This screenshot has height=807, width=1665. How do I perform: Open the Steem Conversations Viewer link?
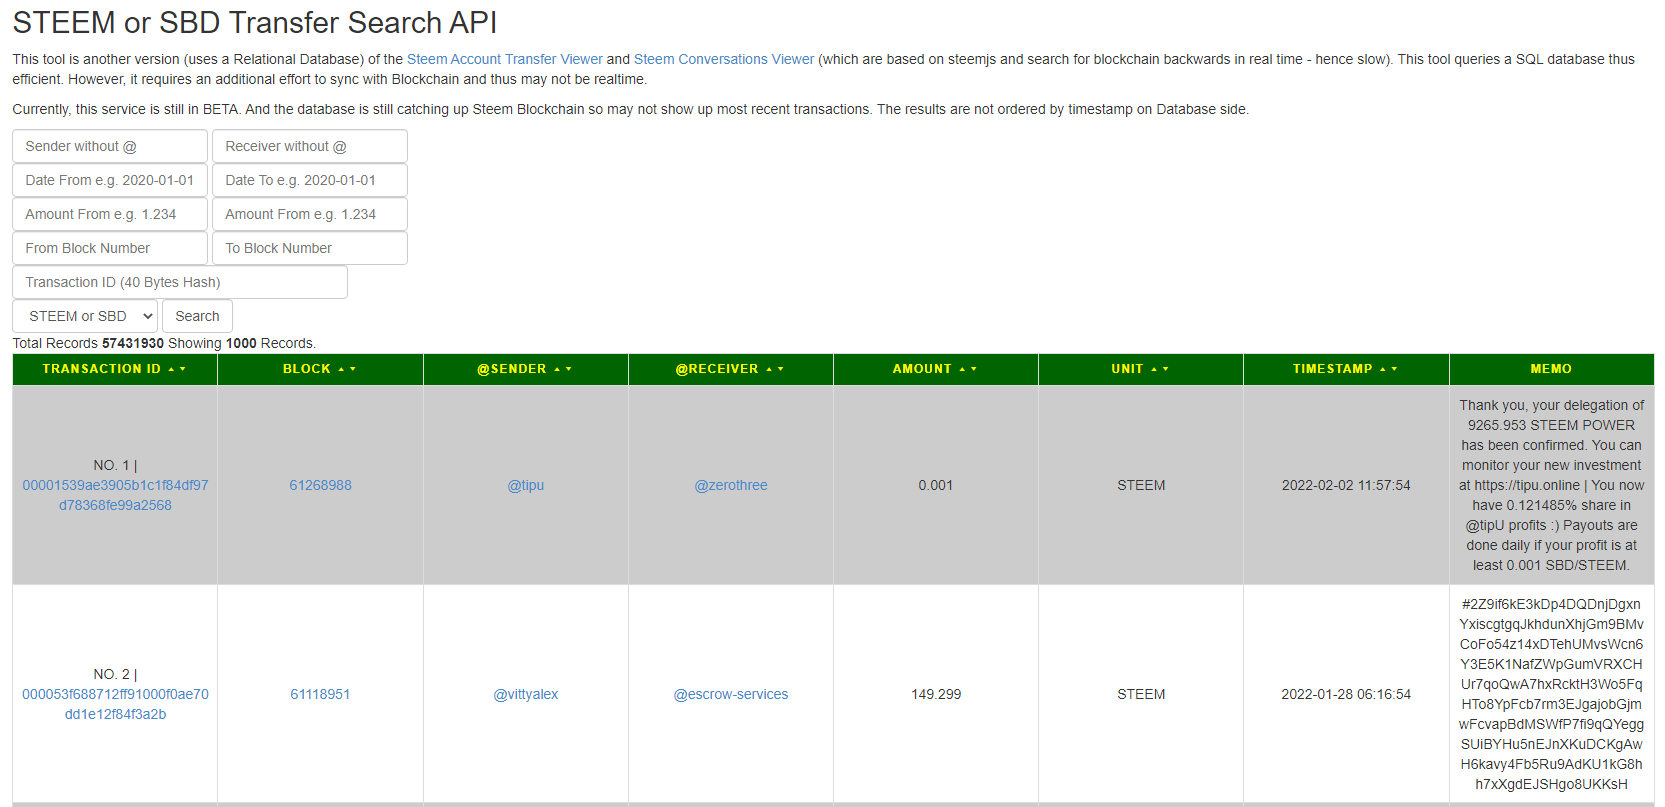click(724, 59)
